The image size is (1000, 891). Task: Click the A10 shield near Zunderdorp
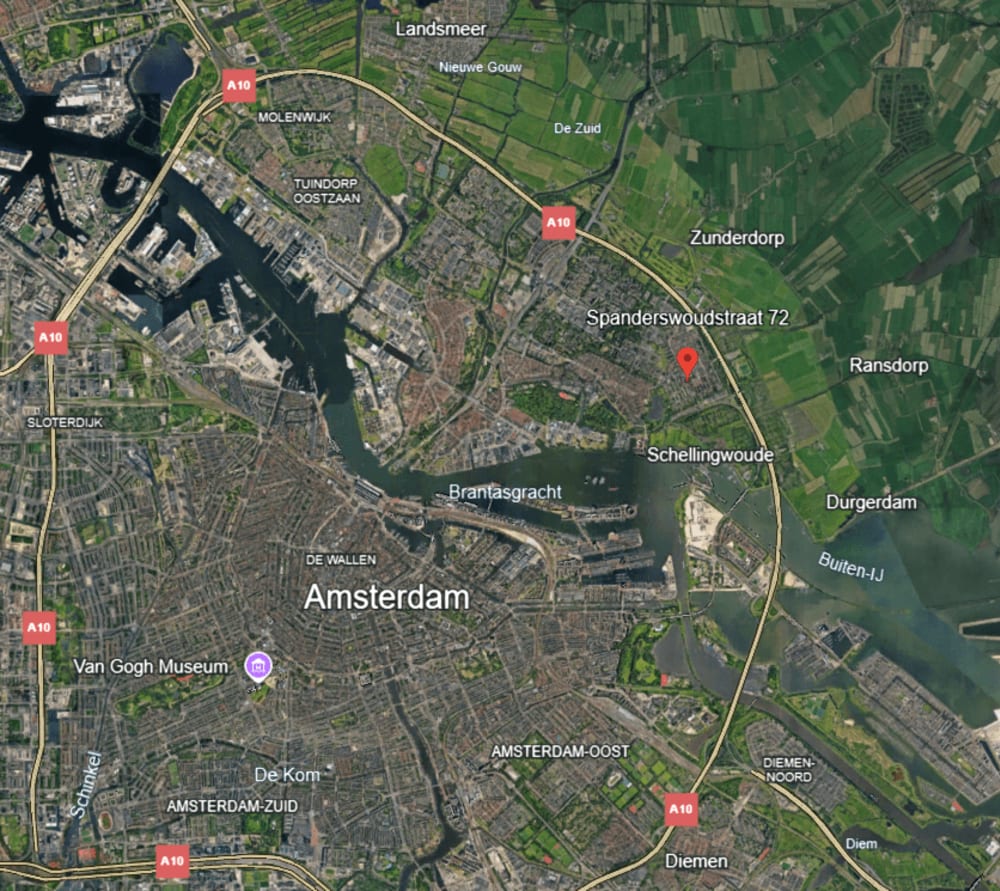pos(559,223)
